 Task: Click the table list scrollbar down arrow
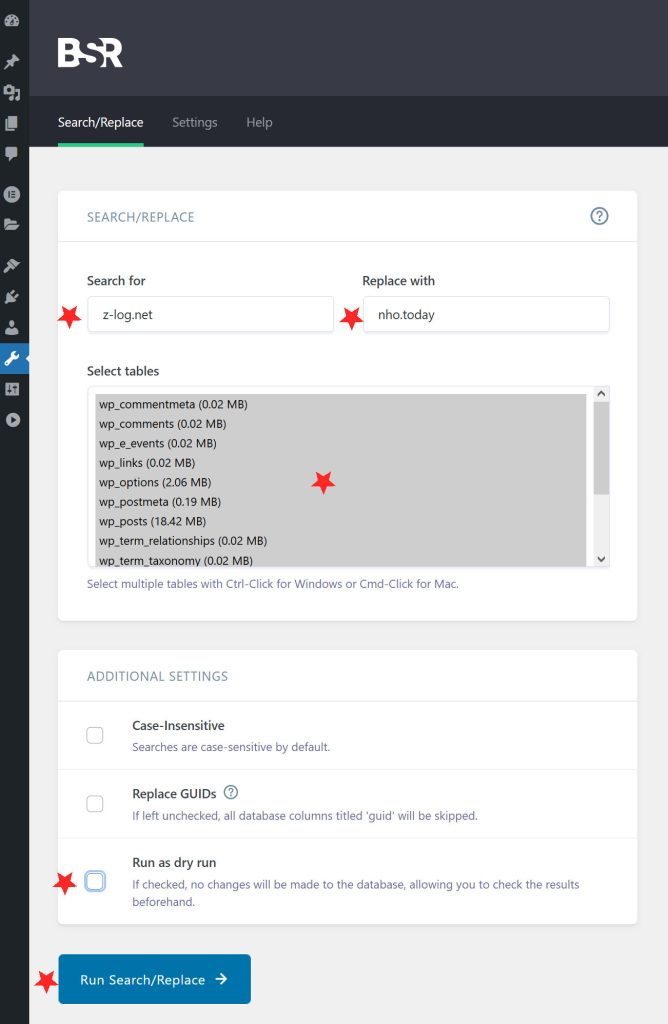coord(601,559)
